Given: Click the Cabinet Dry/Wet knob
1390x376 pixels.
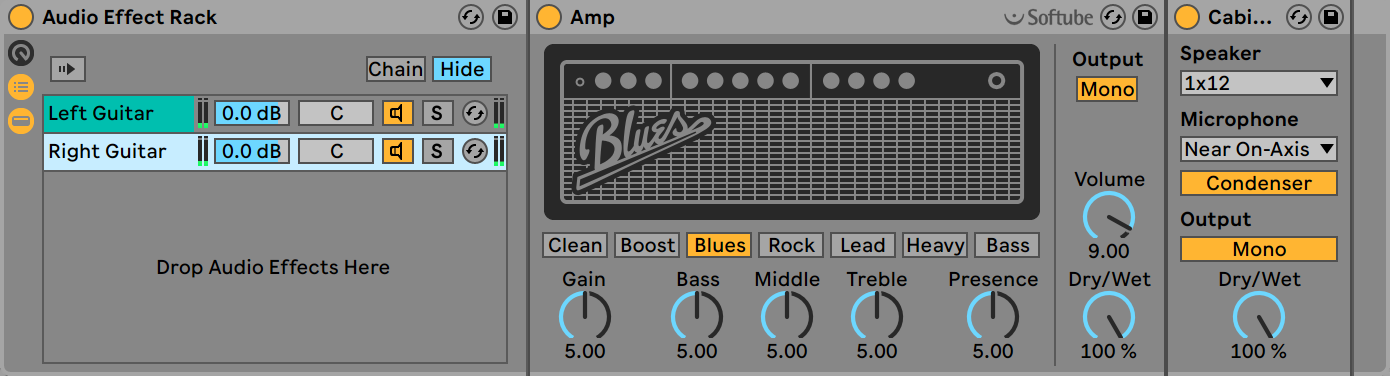Looking at the screenshot, I should click(x=1259, y=316).
